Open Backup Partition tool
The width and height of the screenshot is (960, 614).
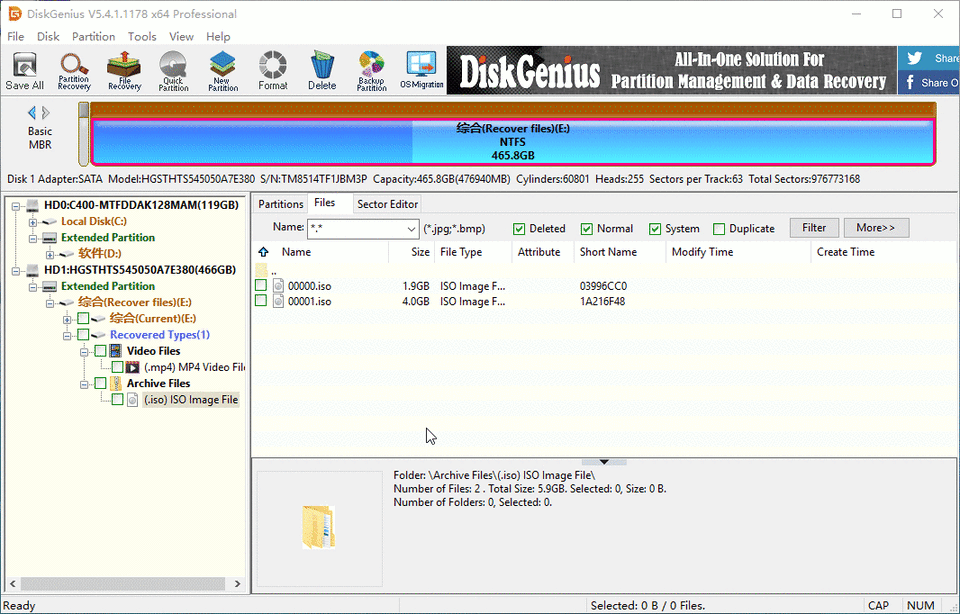point(372,70)
